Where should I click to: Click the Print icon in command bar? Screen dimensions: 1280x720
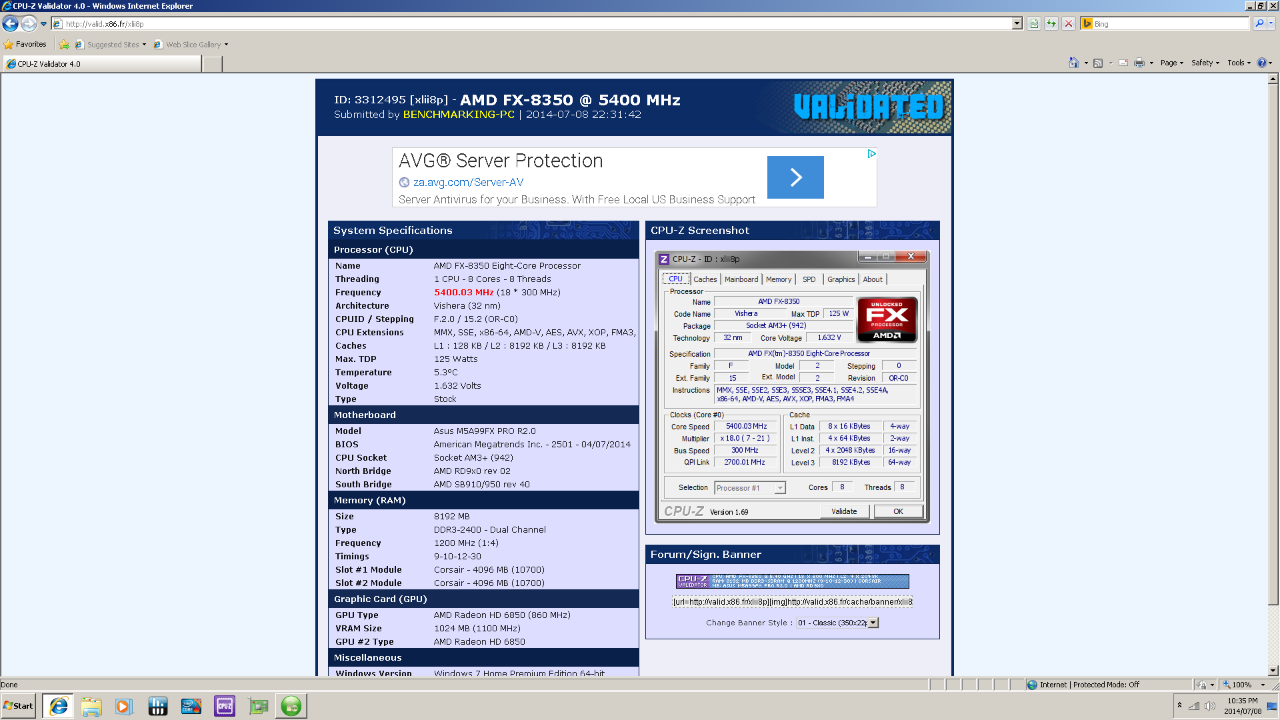(1138, 62)
